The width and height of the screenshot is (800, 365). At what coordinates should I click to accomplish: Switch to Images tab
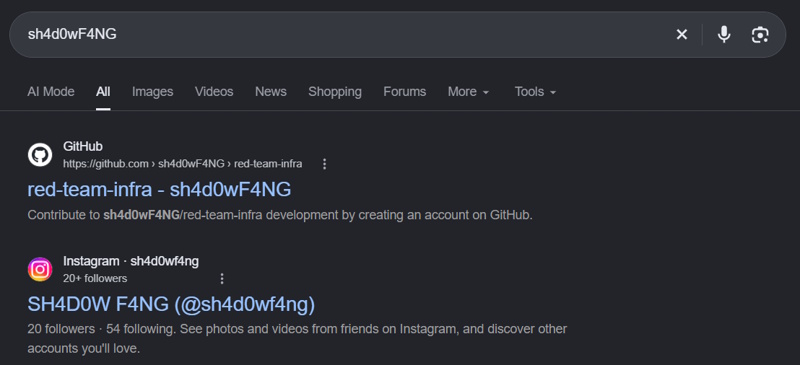point(153,92)
